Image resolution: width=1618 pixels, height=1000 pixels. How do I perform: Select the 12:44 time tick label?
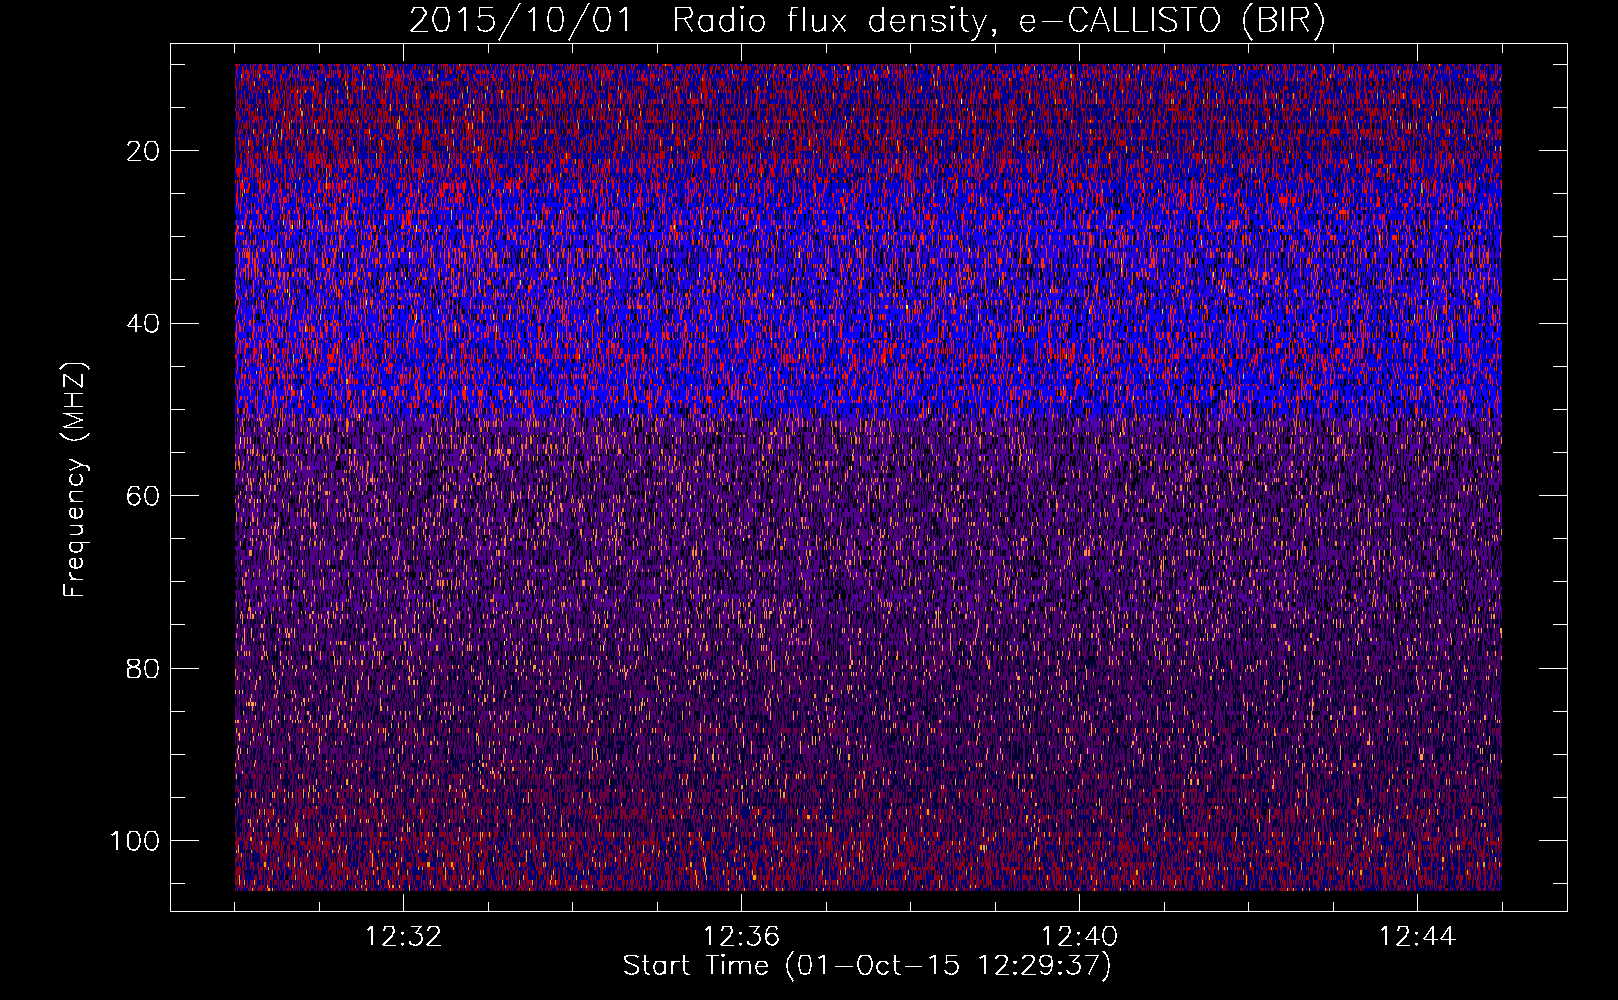pos(1417,937)
